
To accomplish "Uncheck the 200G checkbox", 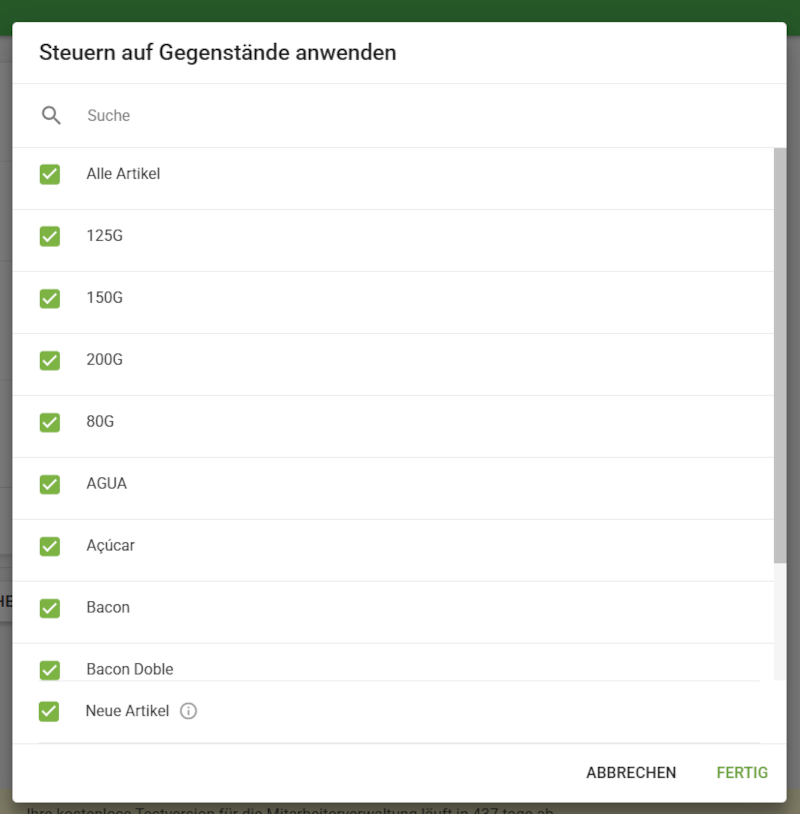I will pos(50,360).
